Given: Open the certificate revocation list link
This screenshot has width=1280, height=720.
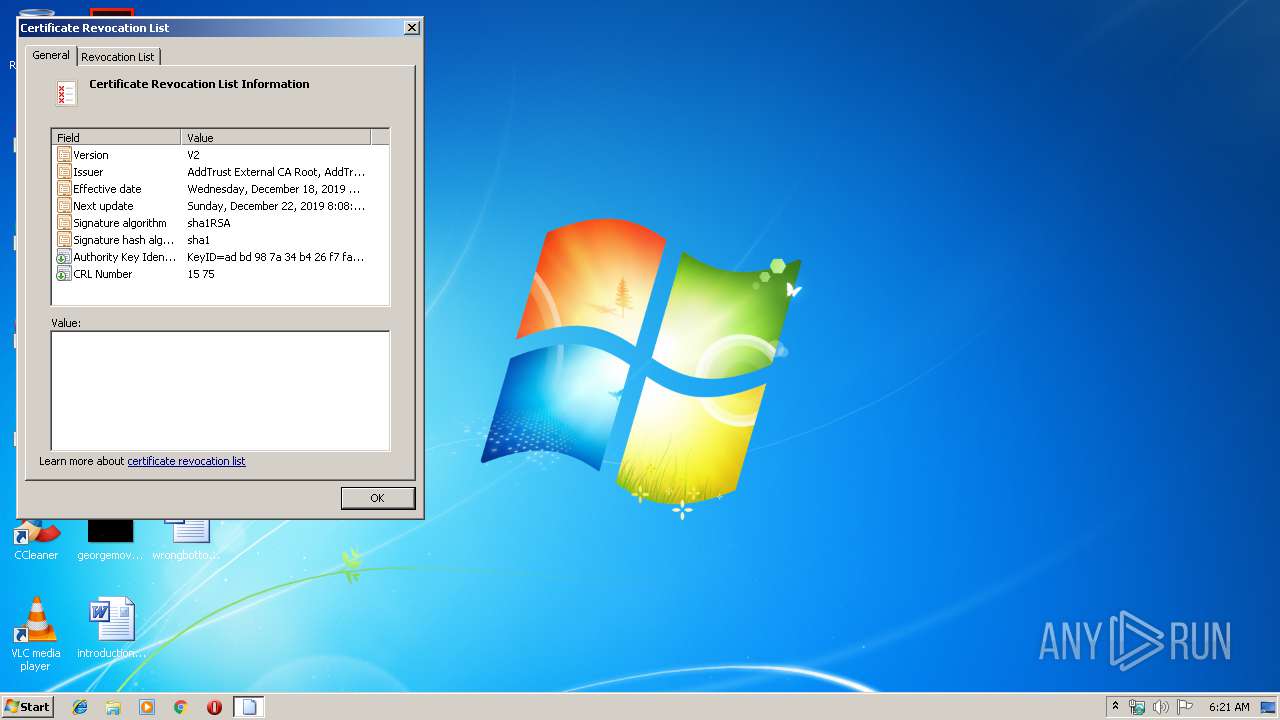Looking at the screenshot, I should [186, 461].
